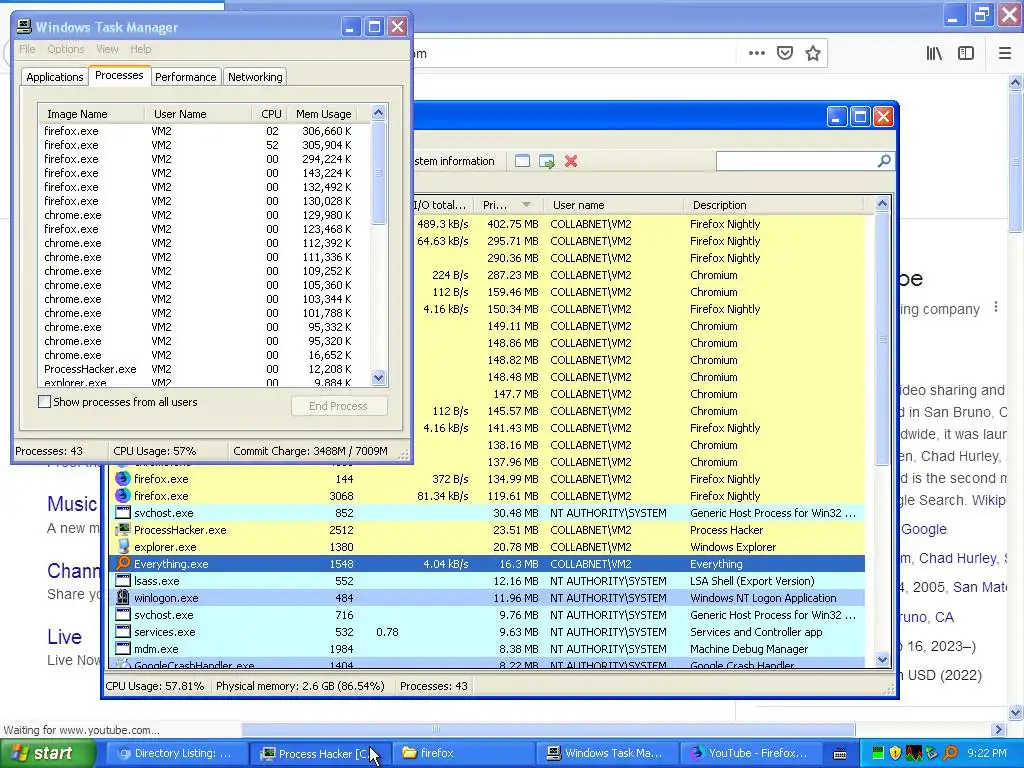
Task: Bookmark this page with the star icon
Action: tap(812, 53)
